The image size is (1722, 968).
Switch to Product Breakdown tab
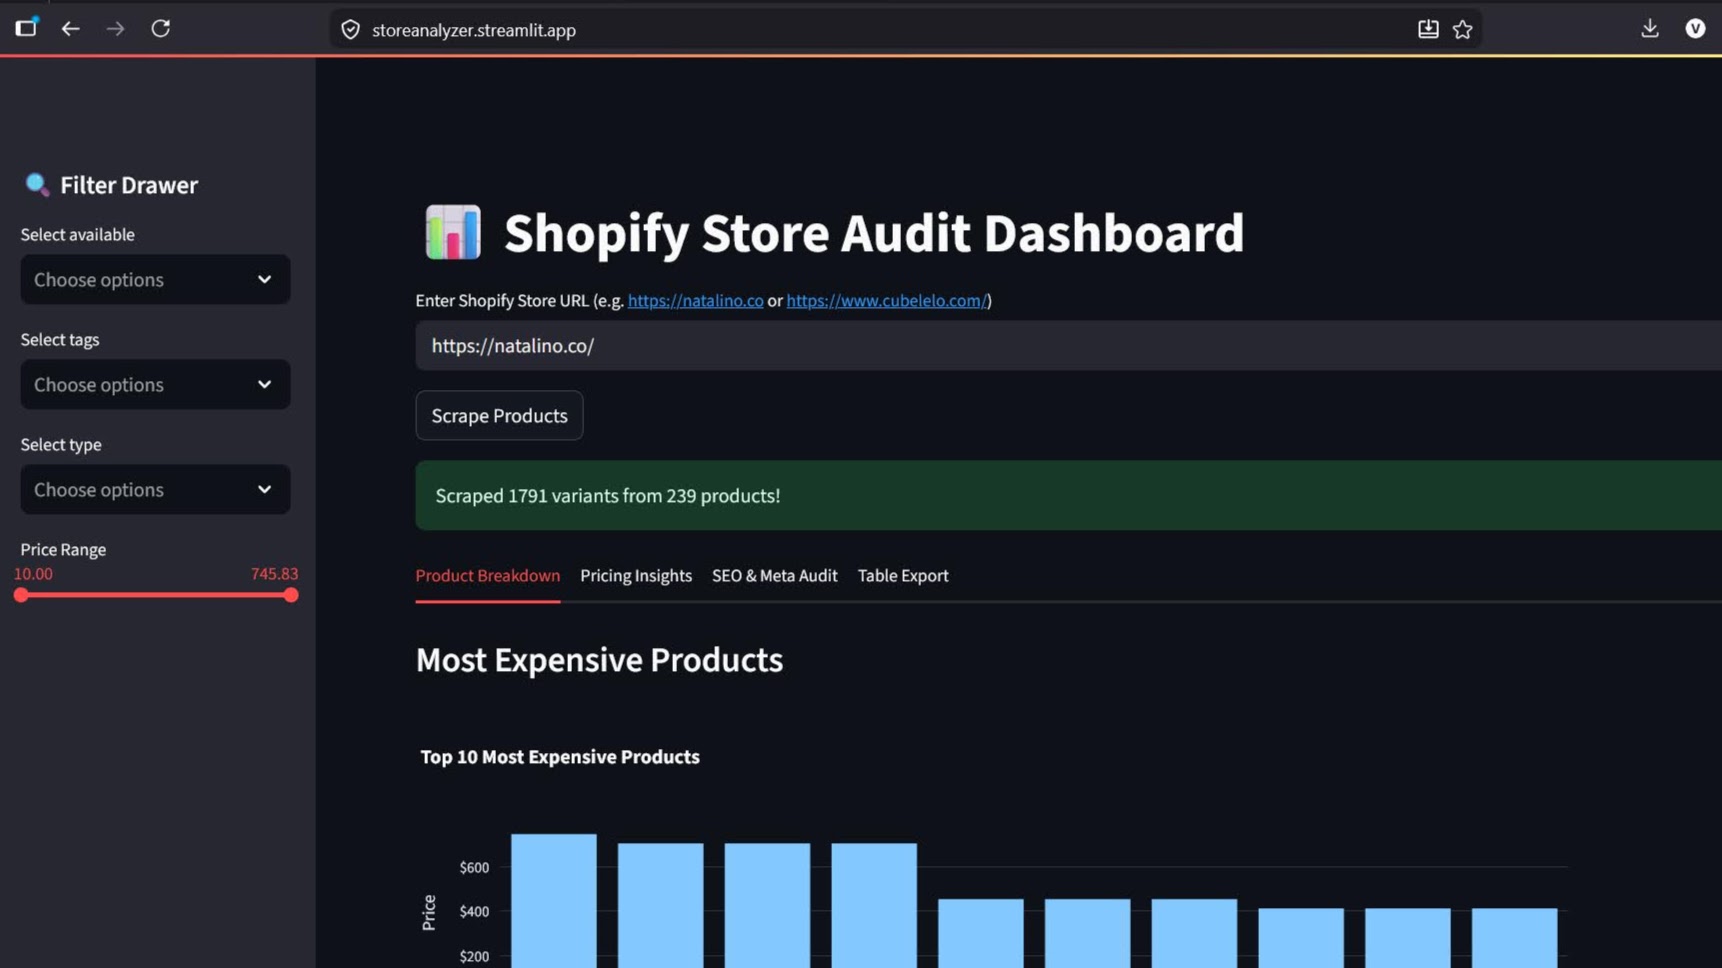pyautogui.click(x=488, y=576)
